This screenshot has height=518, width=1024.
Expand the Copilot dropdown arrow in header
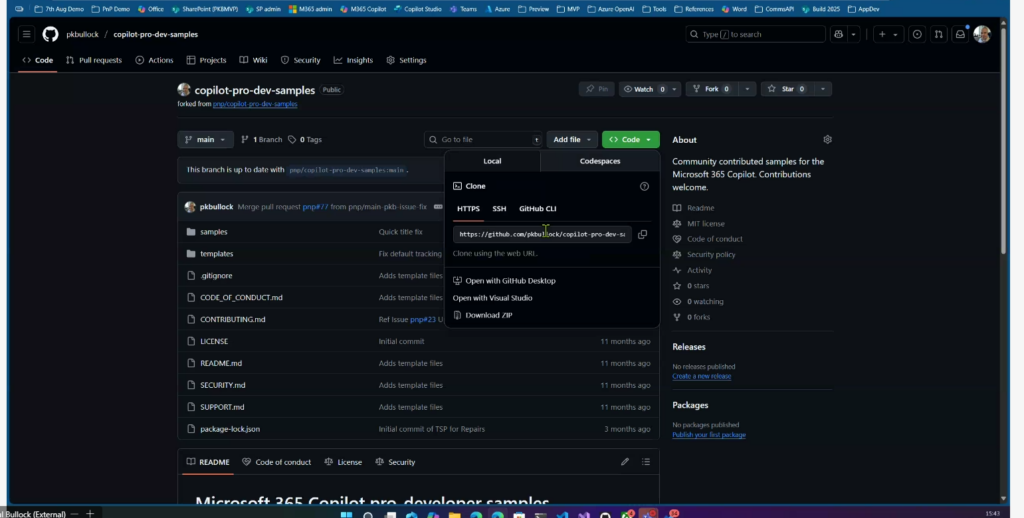(x=853, y=35)
